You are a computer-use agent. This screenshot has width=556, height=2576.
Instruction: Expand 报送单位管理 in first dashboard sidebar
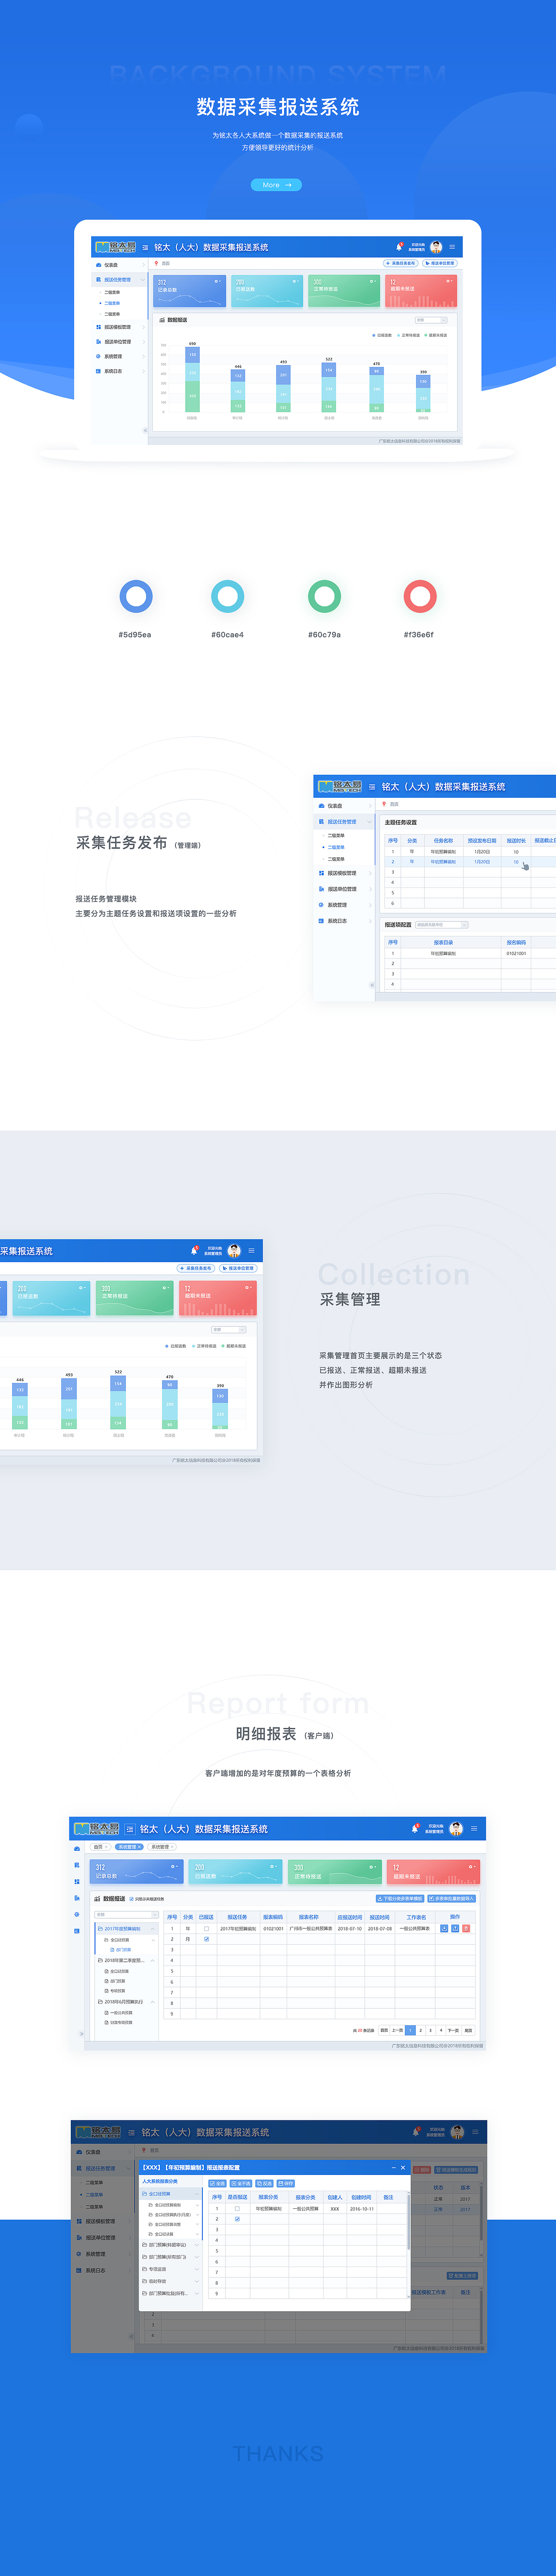coord(119,341)
